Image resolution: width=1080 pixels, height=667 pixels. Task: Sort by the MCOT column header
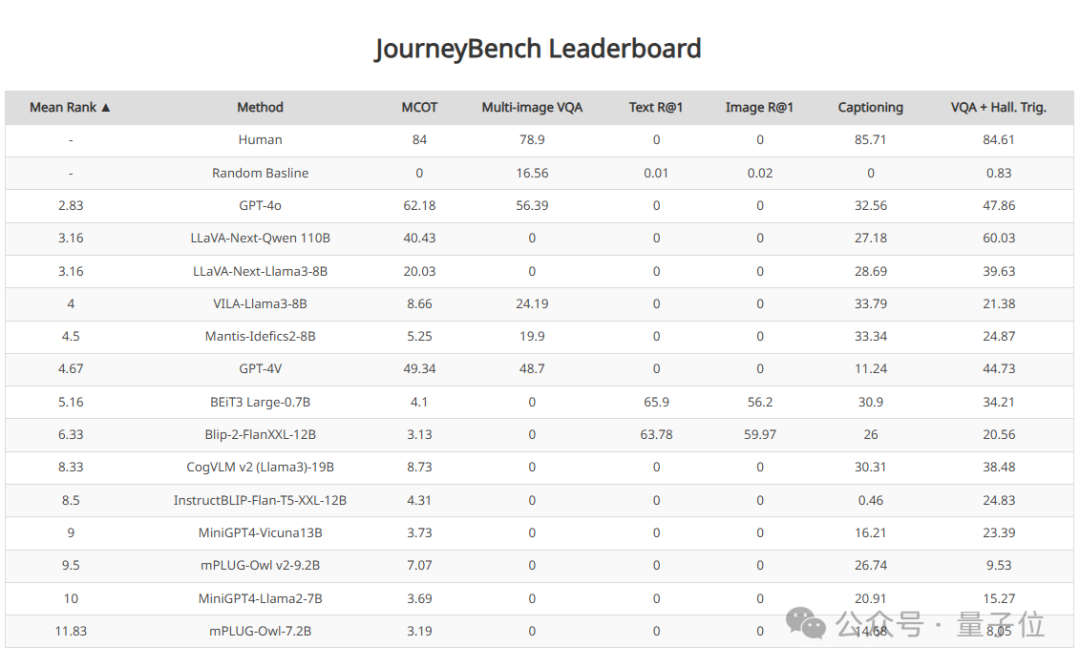coord(419,107)
